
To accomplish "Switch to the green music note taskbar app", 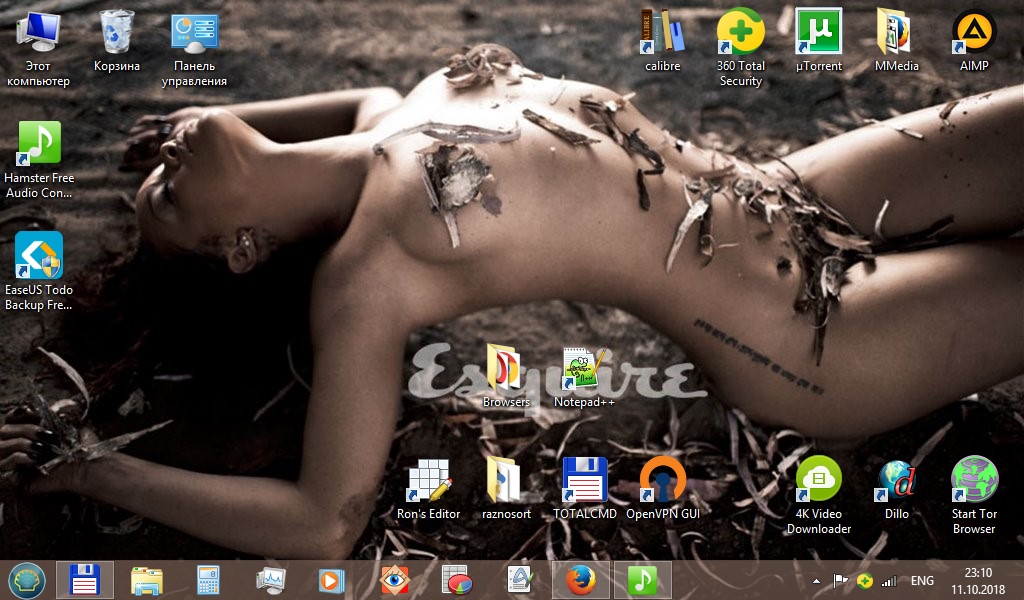I will pyautogui.click(x=643, y=580).
